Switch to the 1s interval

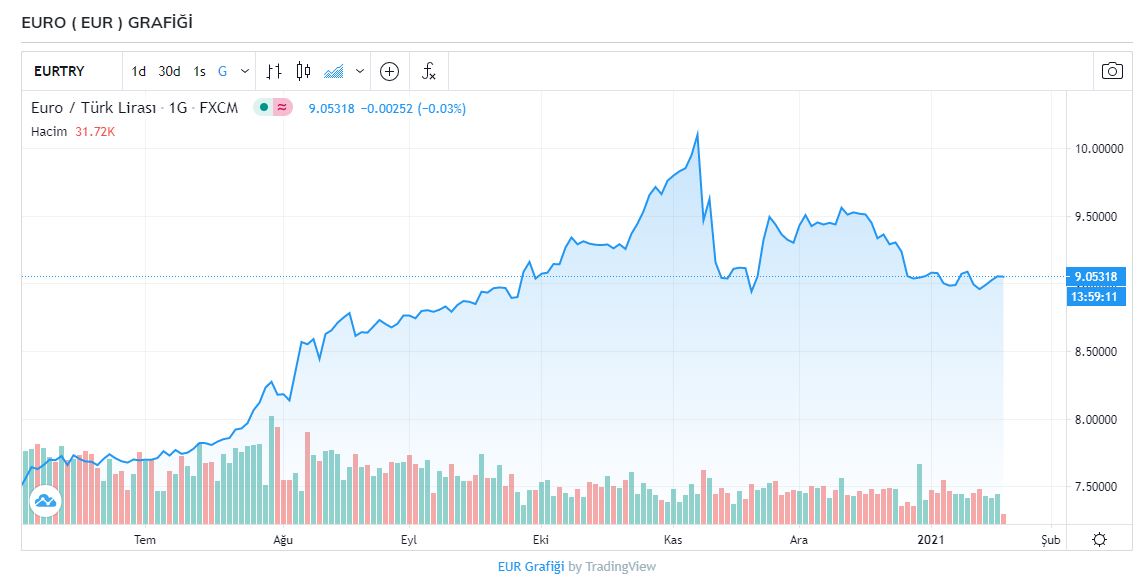coord(199,71)
